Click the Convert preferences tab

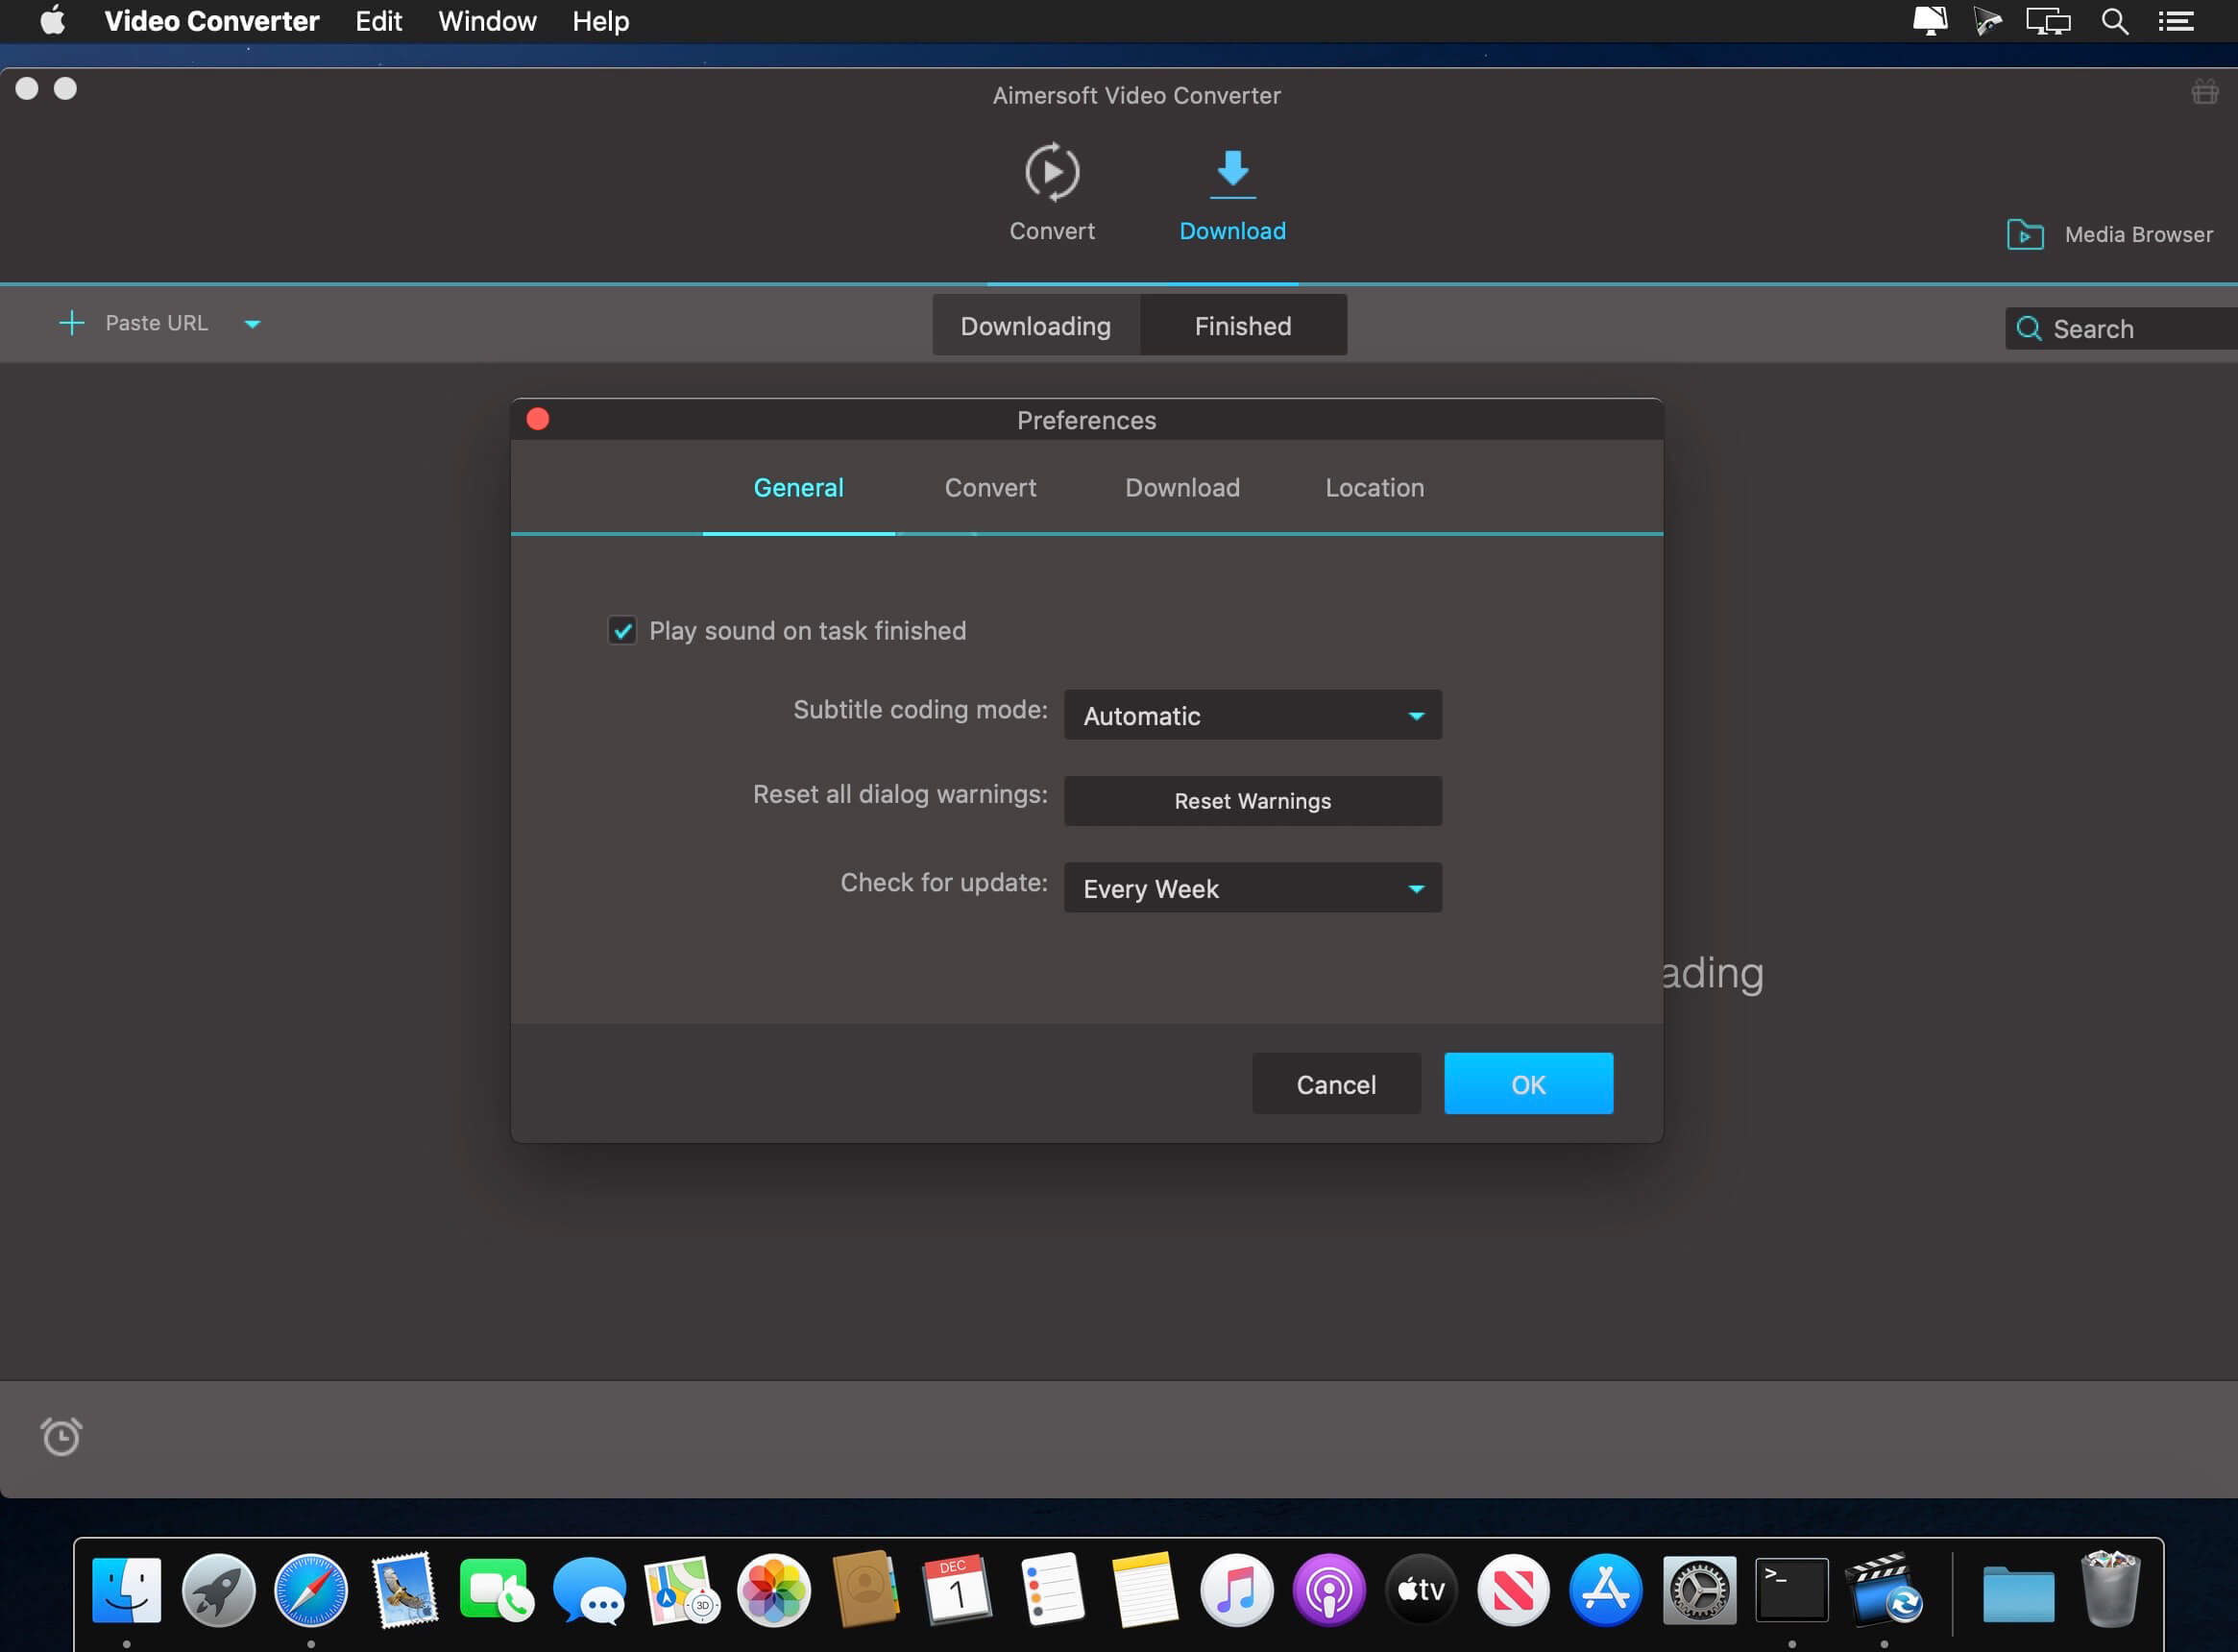988,486
